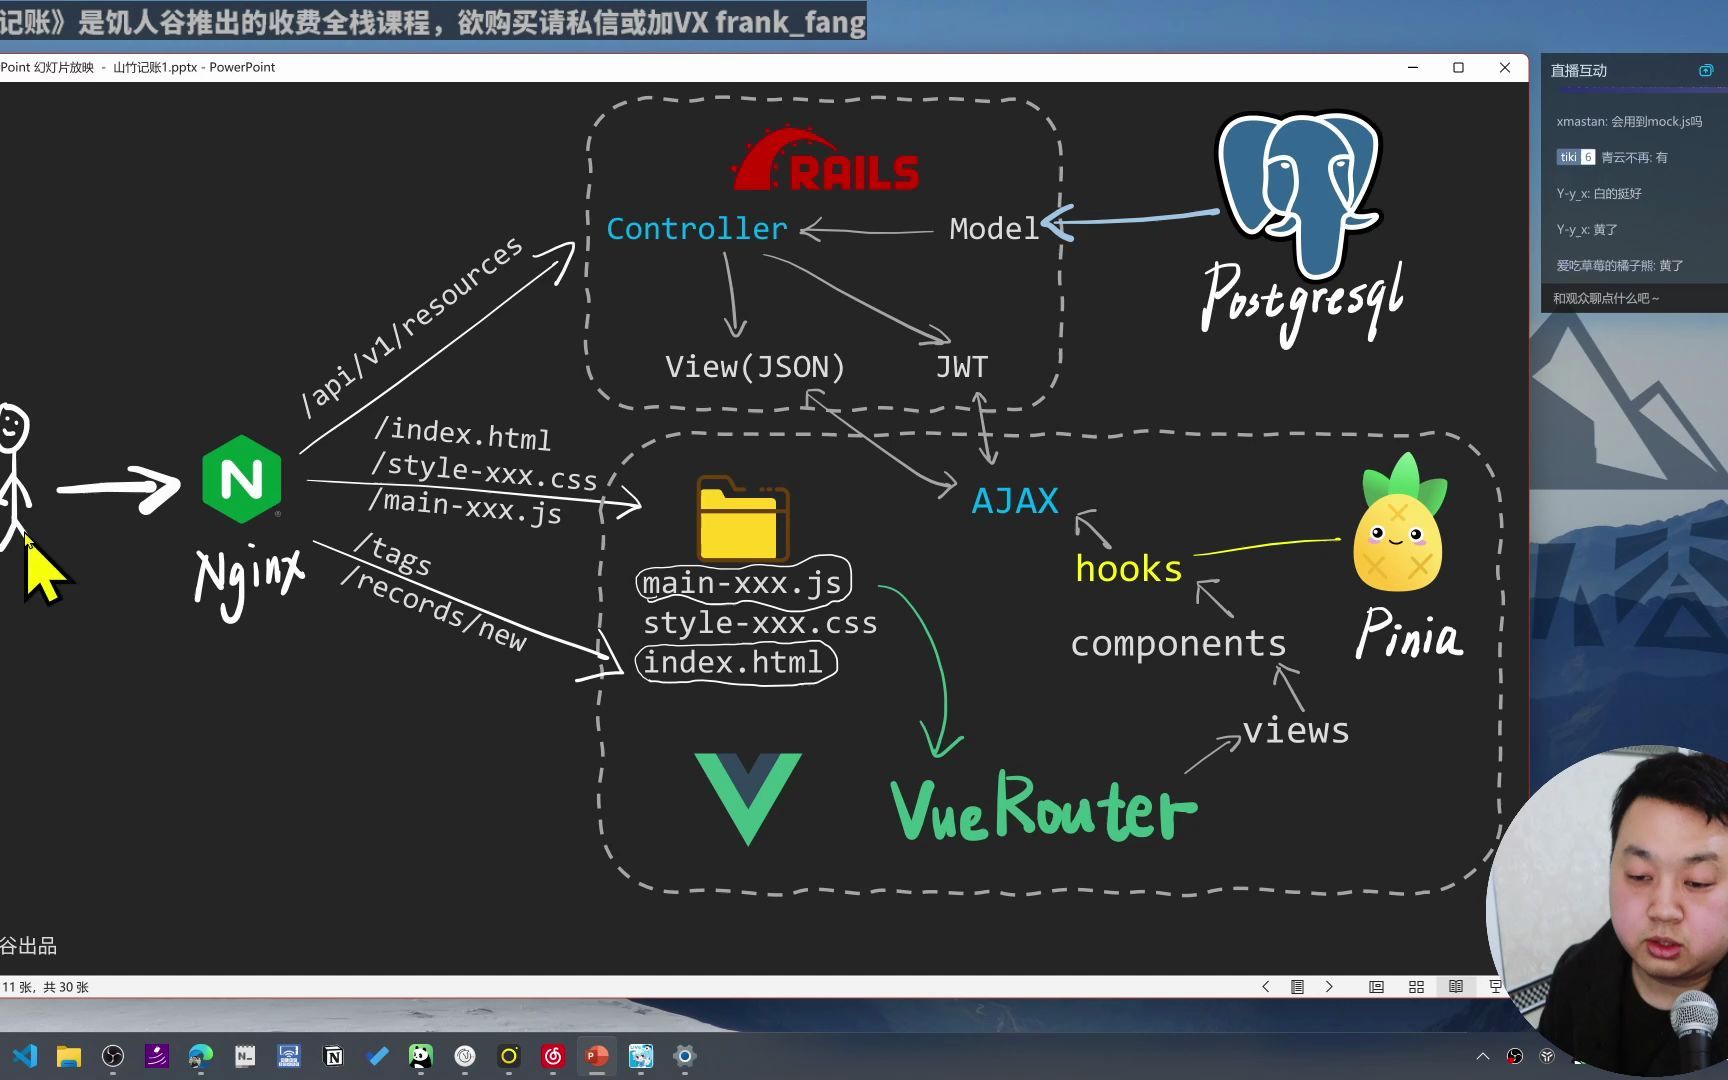Viewport: 1728px width, 1080px height.
Task: Open the gear settings app on taskbar
Action: pyautogui.click(x=685, y=1056)
